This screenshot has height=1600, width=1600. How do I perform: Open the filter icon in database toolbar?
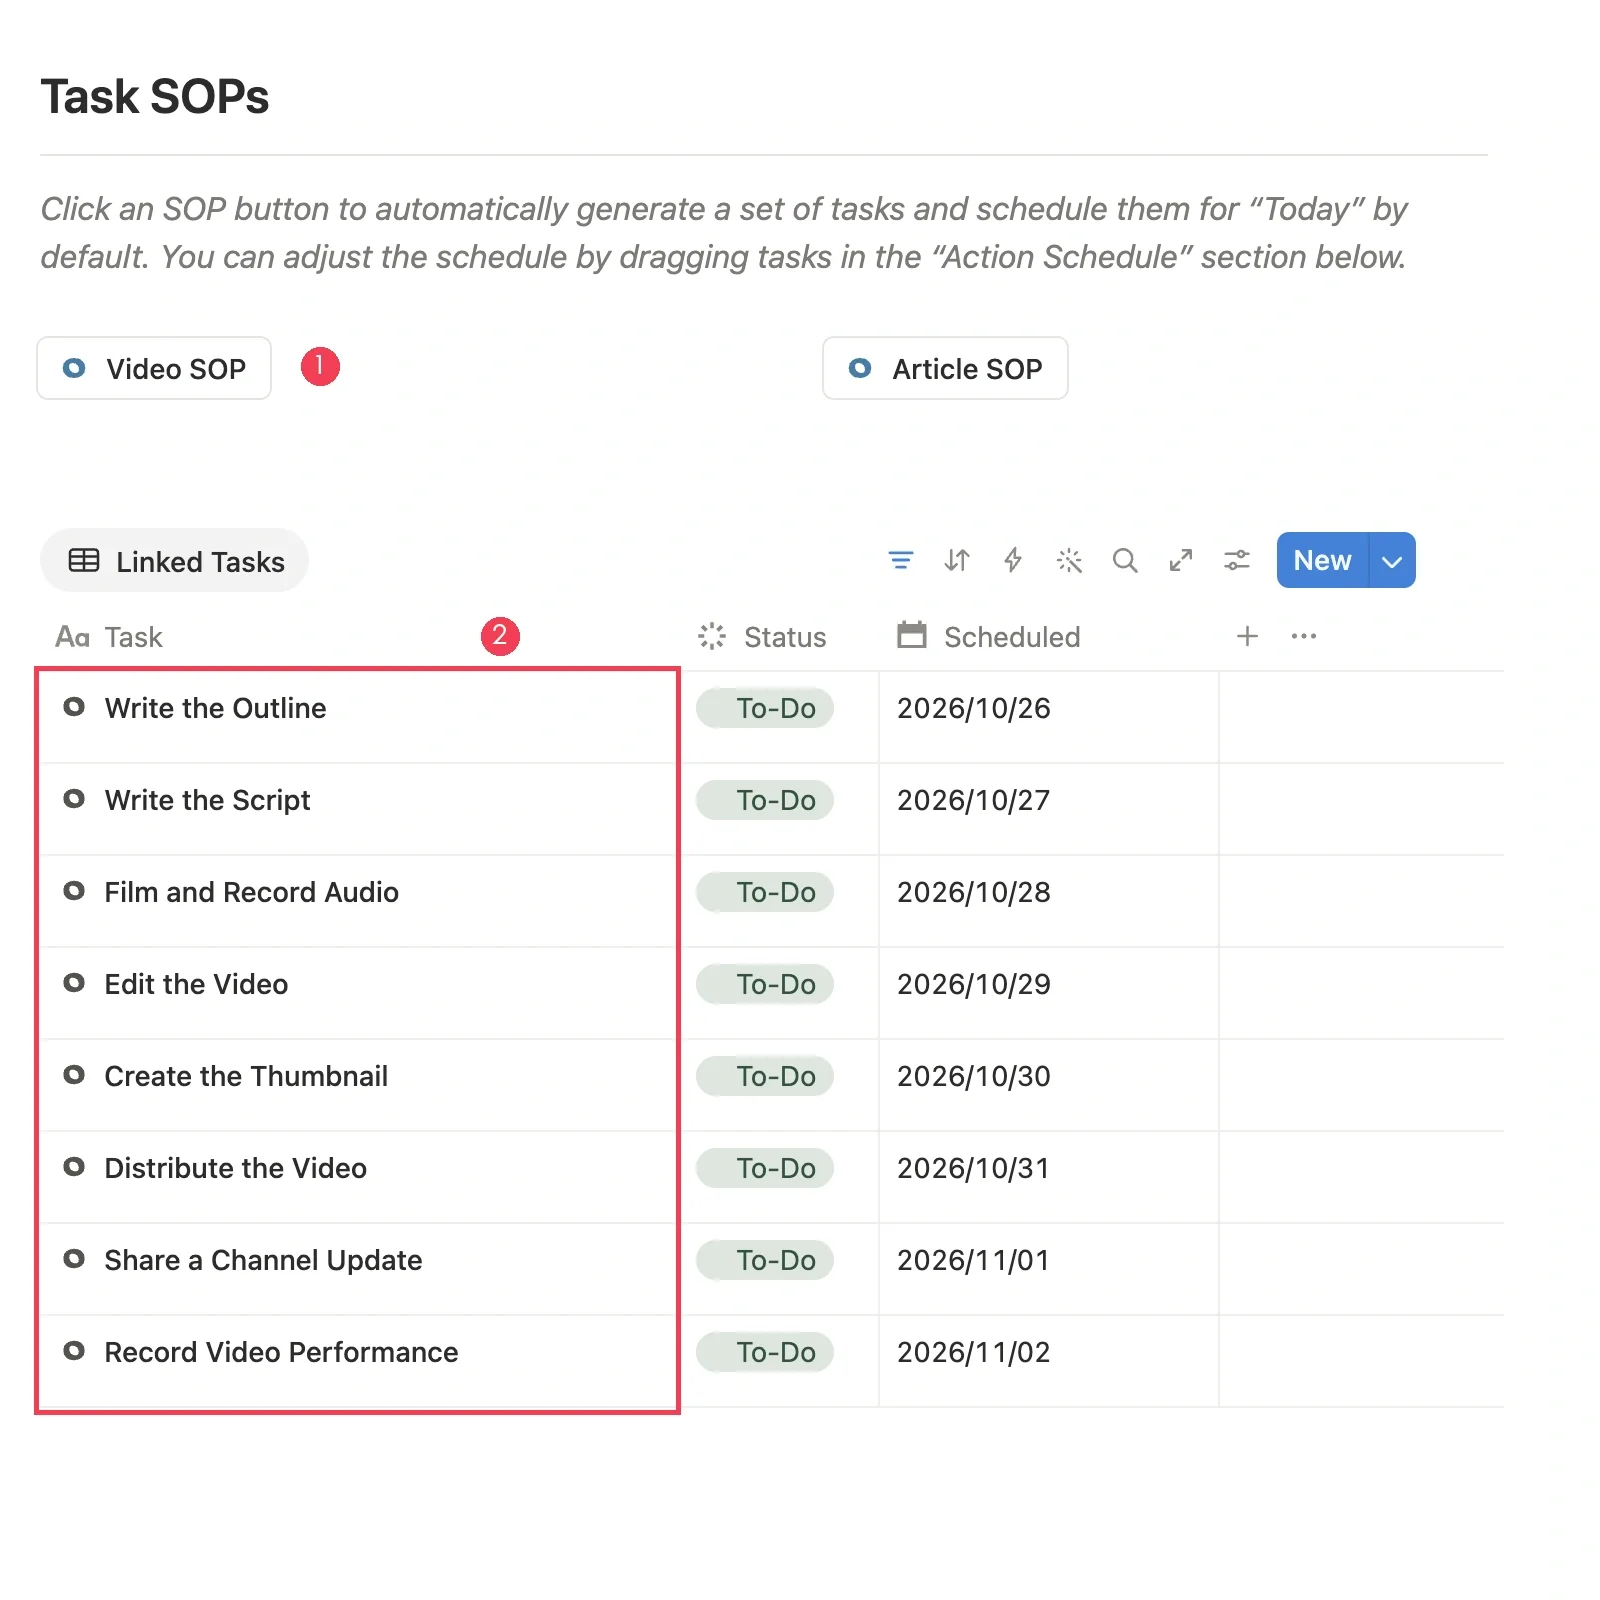(x=901, y=560)
